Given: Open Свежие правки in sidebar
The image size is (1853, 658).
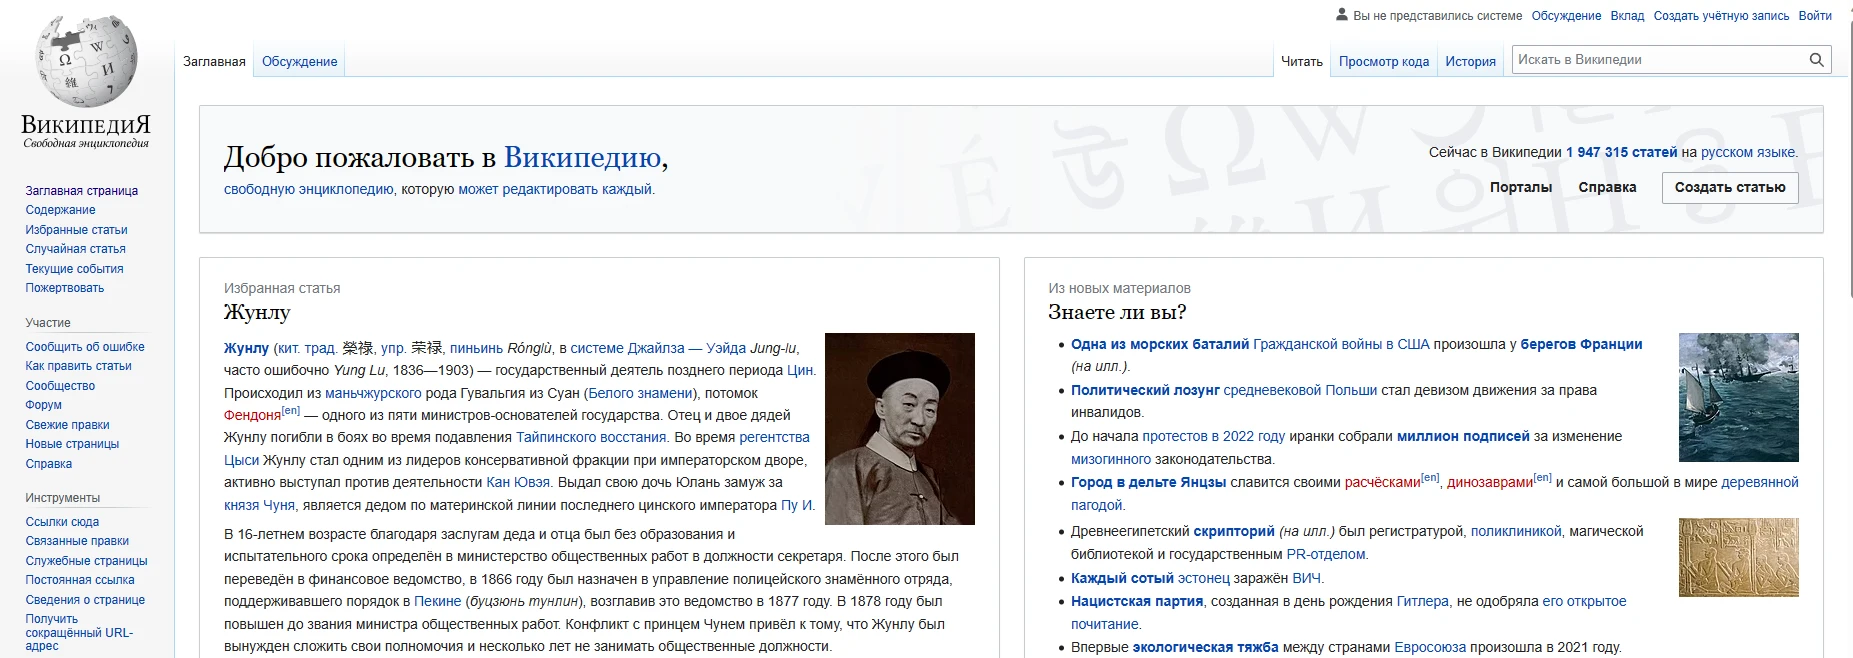Looking at the screenshot, I should tap(67, 425).
